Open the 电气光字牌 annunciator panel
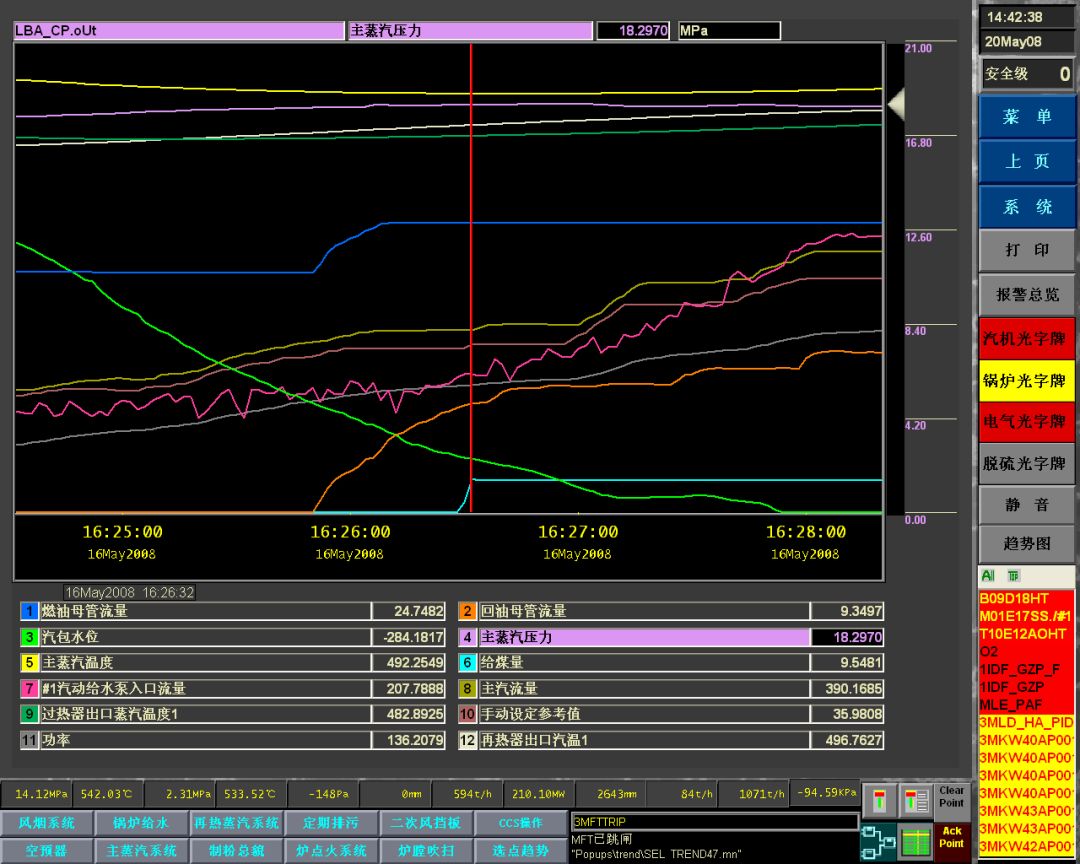This screenshot has width=1080, height=864. 1026,422
